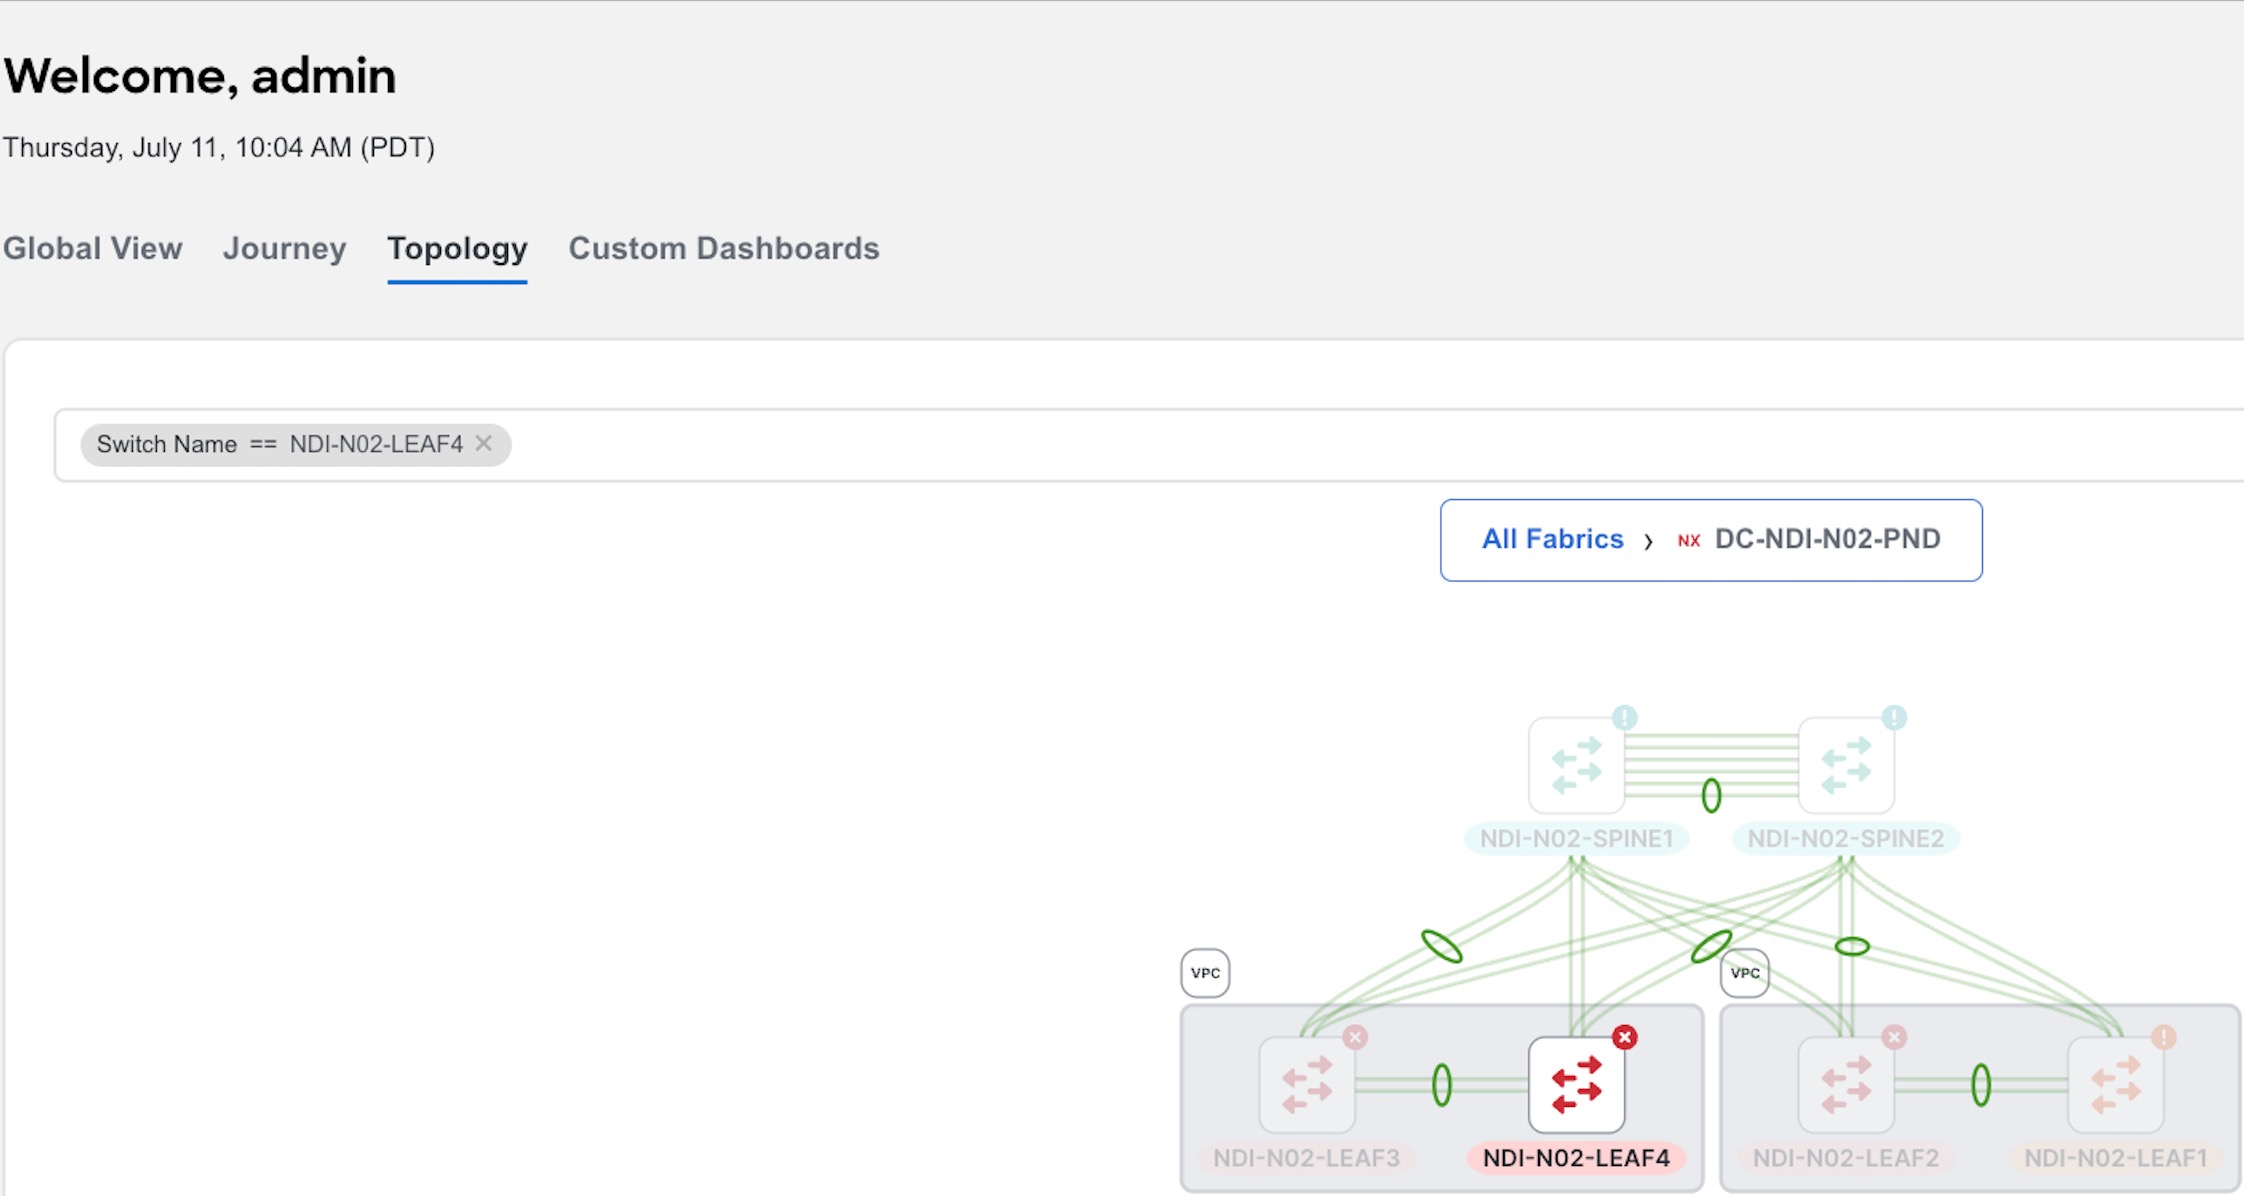Click port-channel ring between LEAF3 and LEAF4
The width and height of the screenshot is (2244, 1196).
(x=1442, y=1085)
